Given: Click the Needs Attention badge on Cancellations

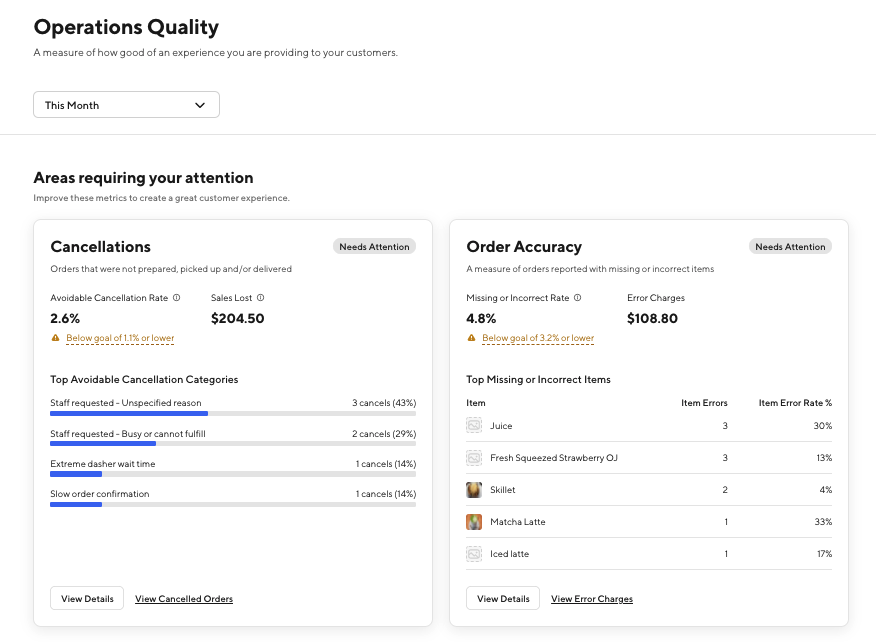Looking at the screenshot, I should point(374,246).
